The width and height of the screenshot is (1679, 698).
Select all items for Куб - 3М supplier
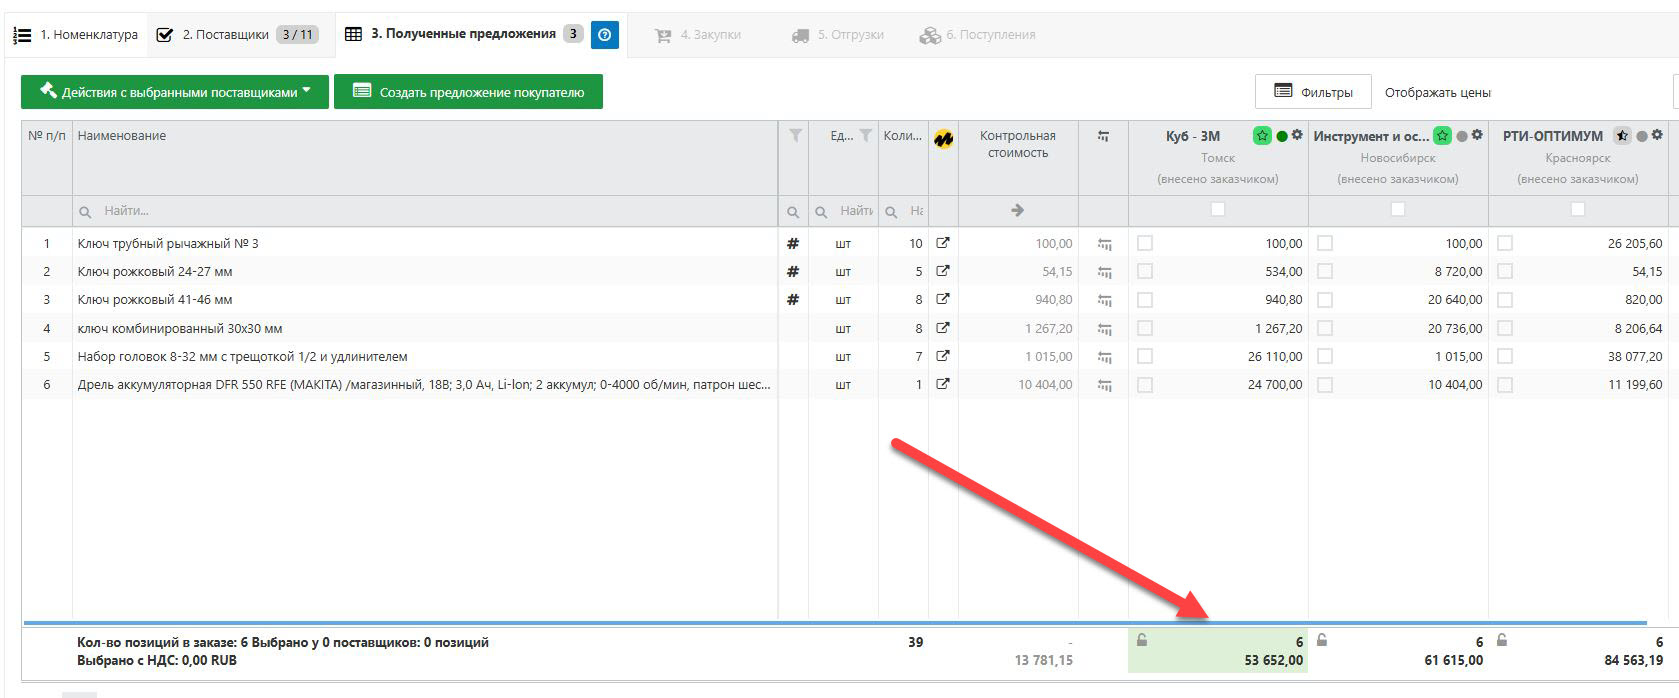1217,210
